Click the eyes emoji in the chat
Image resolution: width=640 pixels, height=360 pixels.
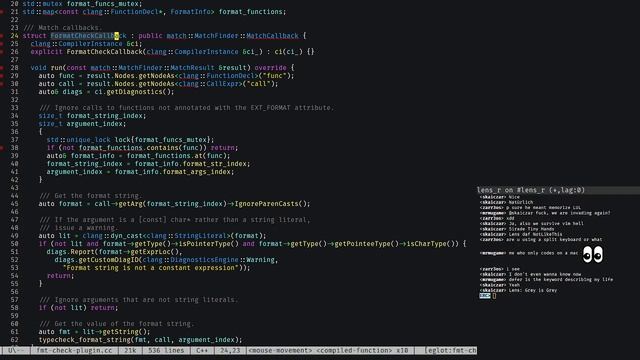click(592, 255)
